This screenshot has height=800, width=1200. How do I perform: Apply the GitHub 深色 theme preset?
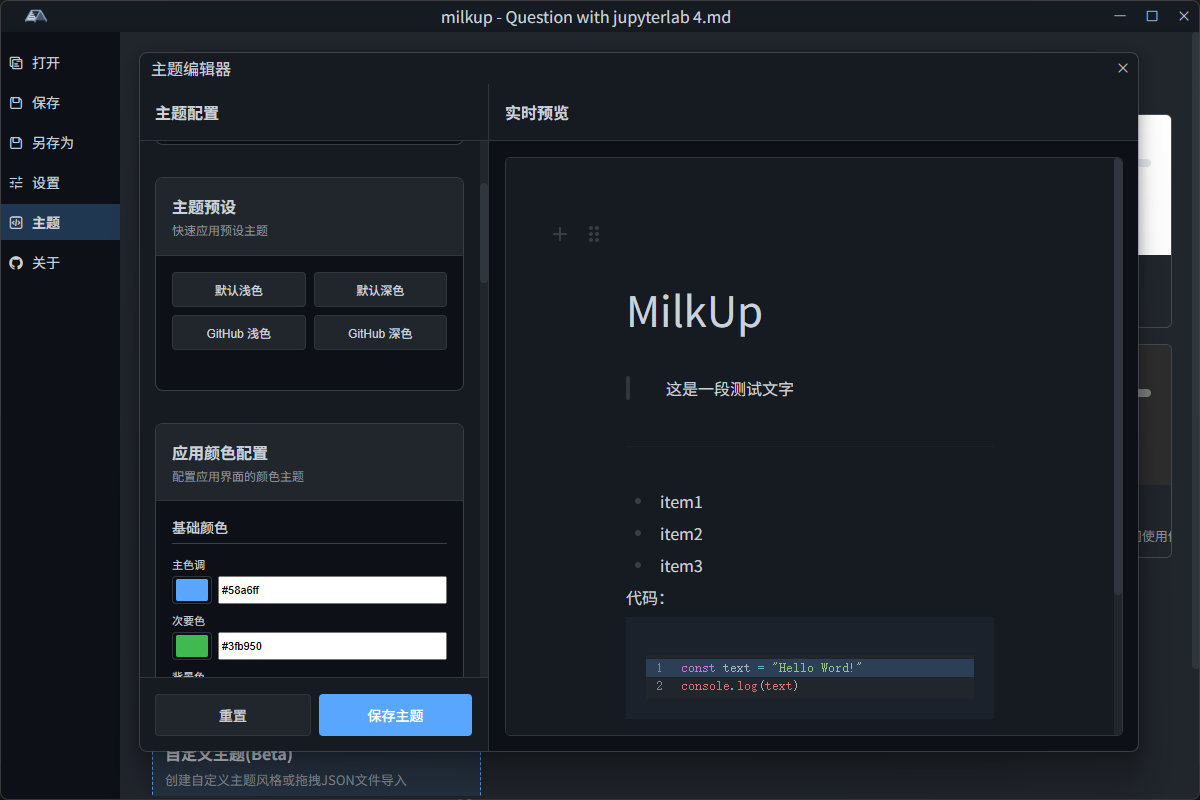(x=380, y=332)
